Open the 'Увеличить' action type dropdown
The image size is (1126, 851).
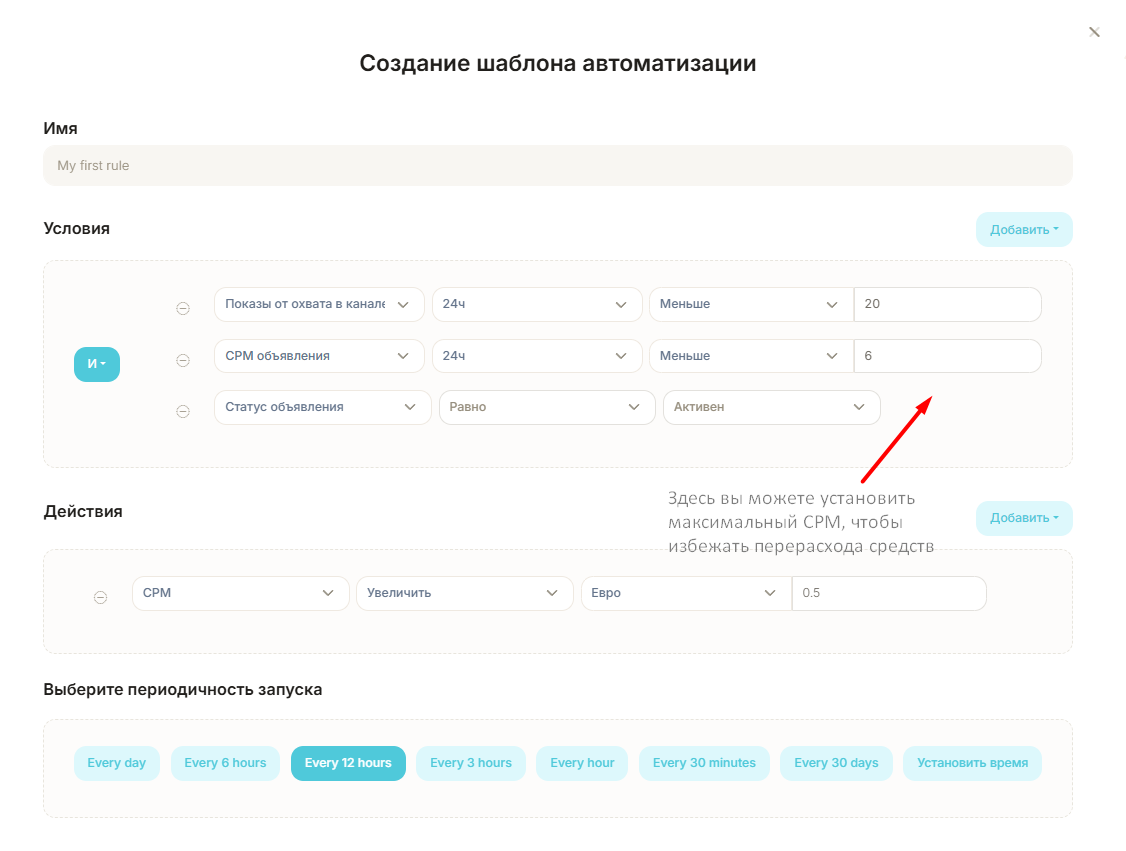tap(464, 593)
